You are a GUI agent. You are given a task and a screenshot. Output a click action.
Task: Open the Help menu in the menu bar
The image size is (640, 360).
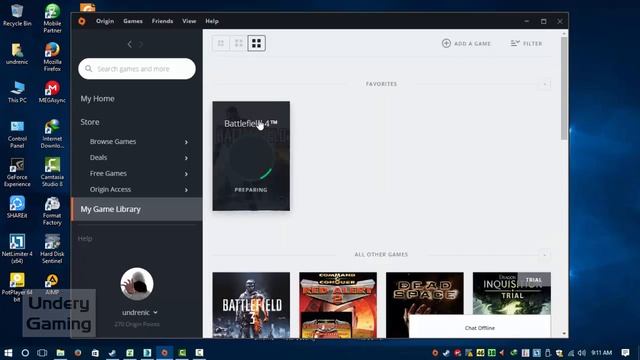(x=212, y=21)
